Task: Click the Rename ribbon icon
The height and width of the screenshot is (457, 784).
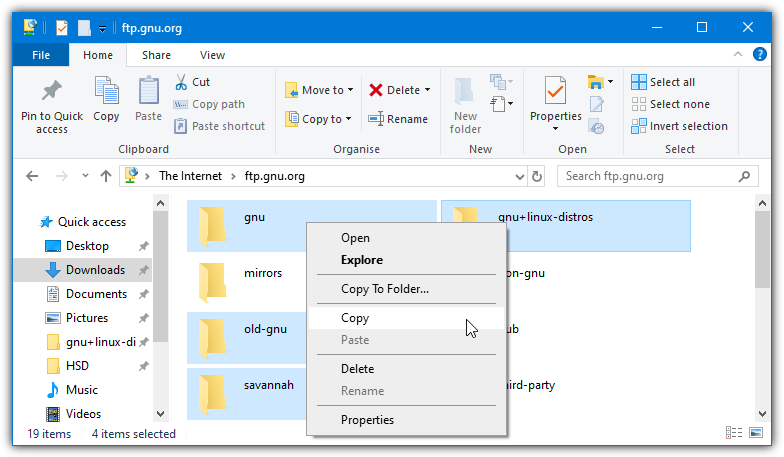Action: tap(376, 119)
